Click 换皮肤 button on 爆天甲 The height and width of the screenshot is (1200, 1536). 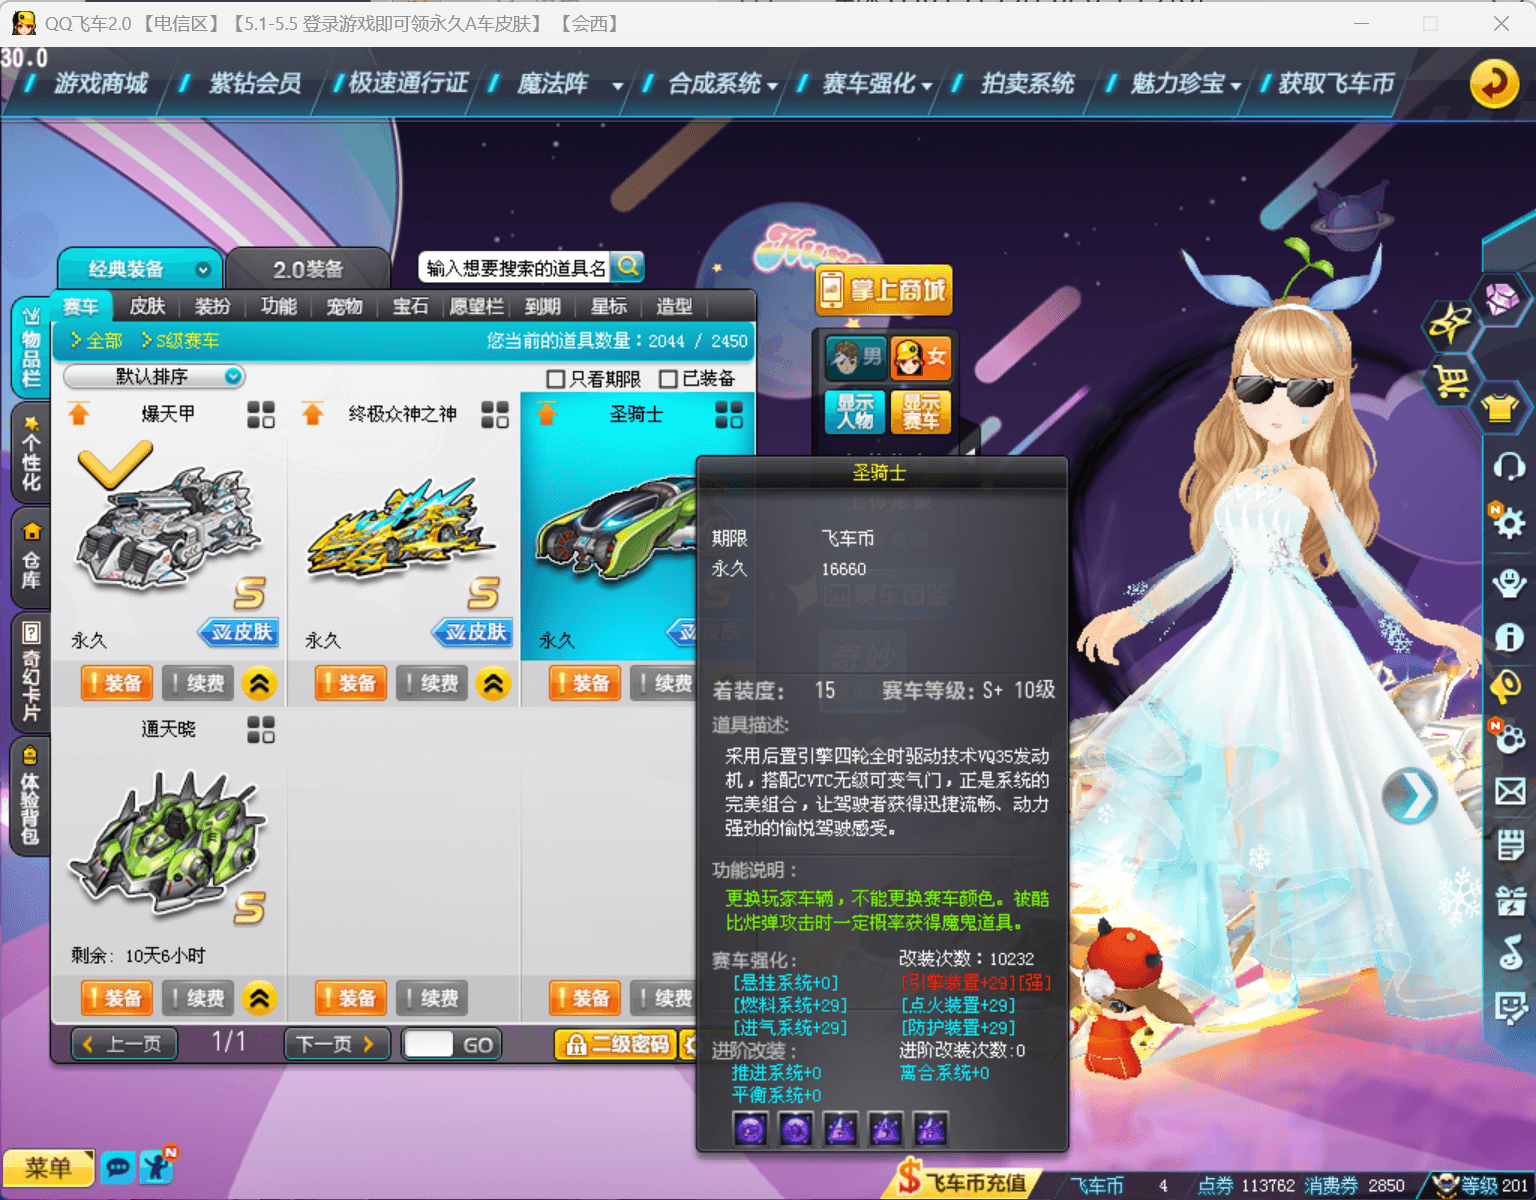(240, 632)
